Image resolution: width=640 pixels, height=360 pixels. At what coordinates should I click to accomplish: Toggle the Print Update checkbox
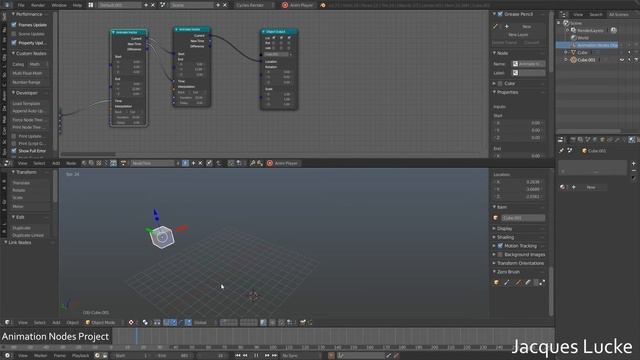coord(14,136)
